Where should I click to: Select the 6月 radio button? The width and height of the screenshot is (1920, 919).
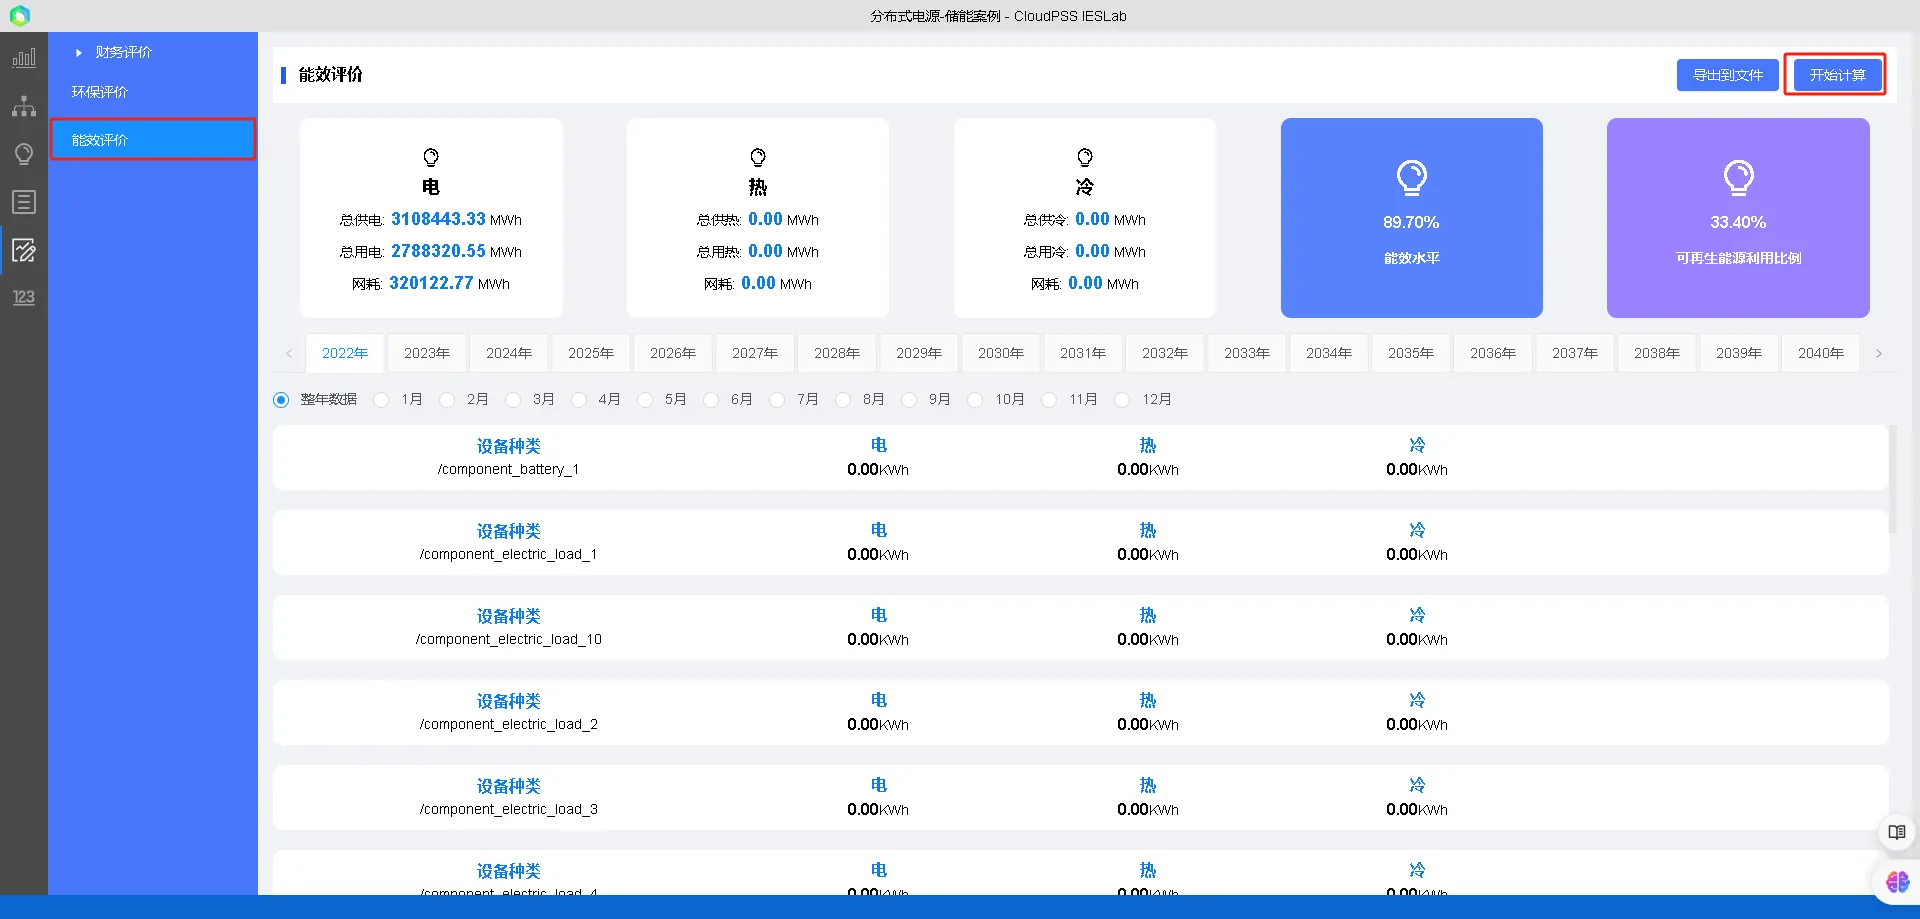711,400
